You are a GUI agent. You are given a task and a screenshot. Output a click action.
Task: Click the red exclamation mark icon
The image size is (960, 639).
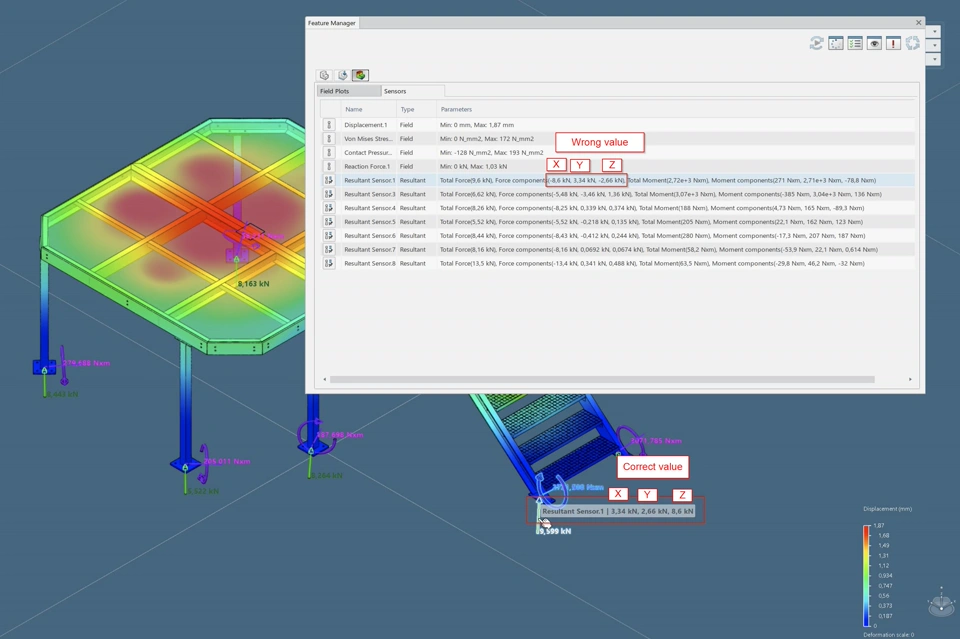893,43
